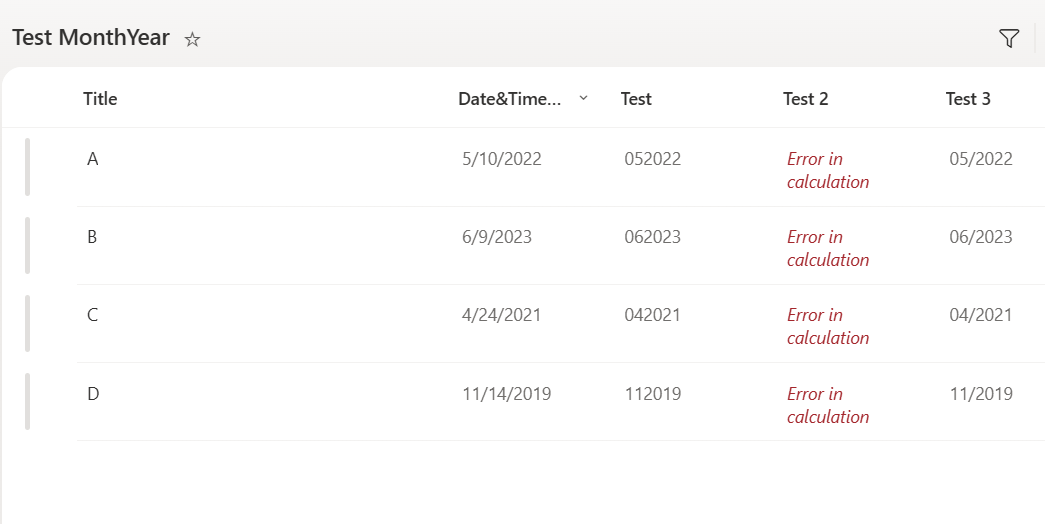Click Test 3 value 06/2023
Image resolution: width=1045 pixels, height=524 pixels.
point(981,237)
